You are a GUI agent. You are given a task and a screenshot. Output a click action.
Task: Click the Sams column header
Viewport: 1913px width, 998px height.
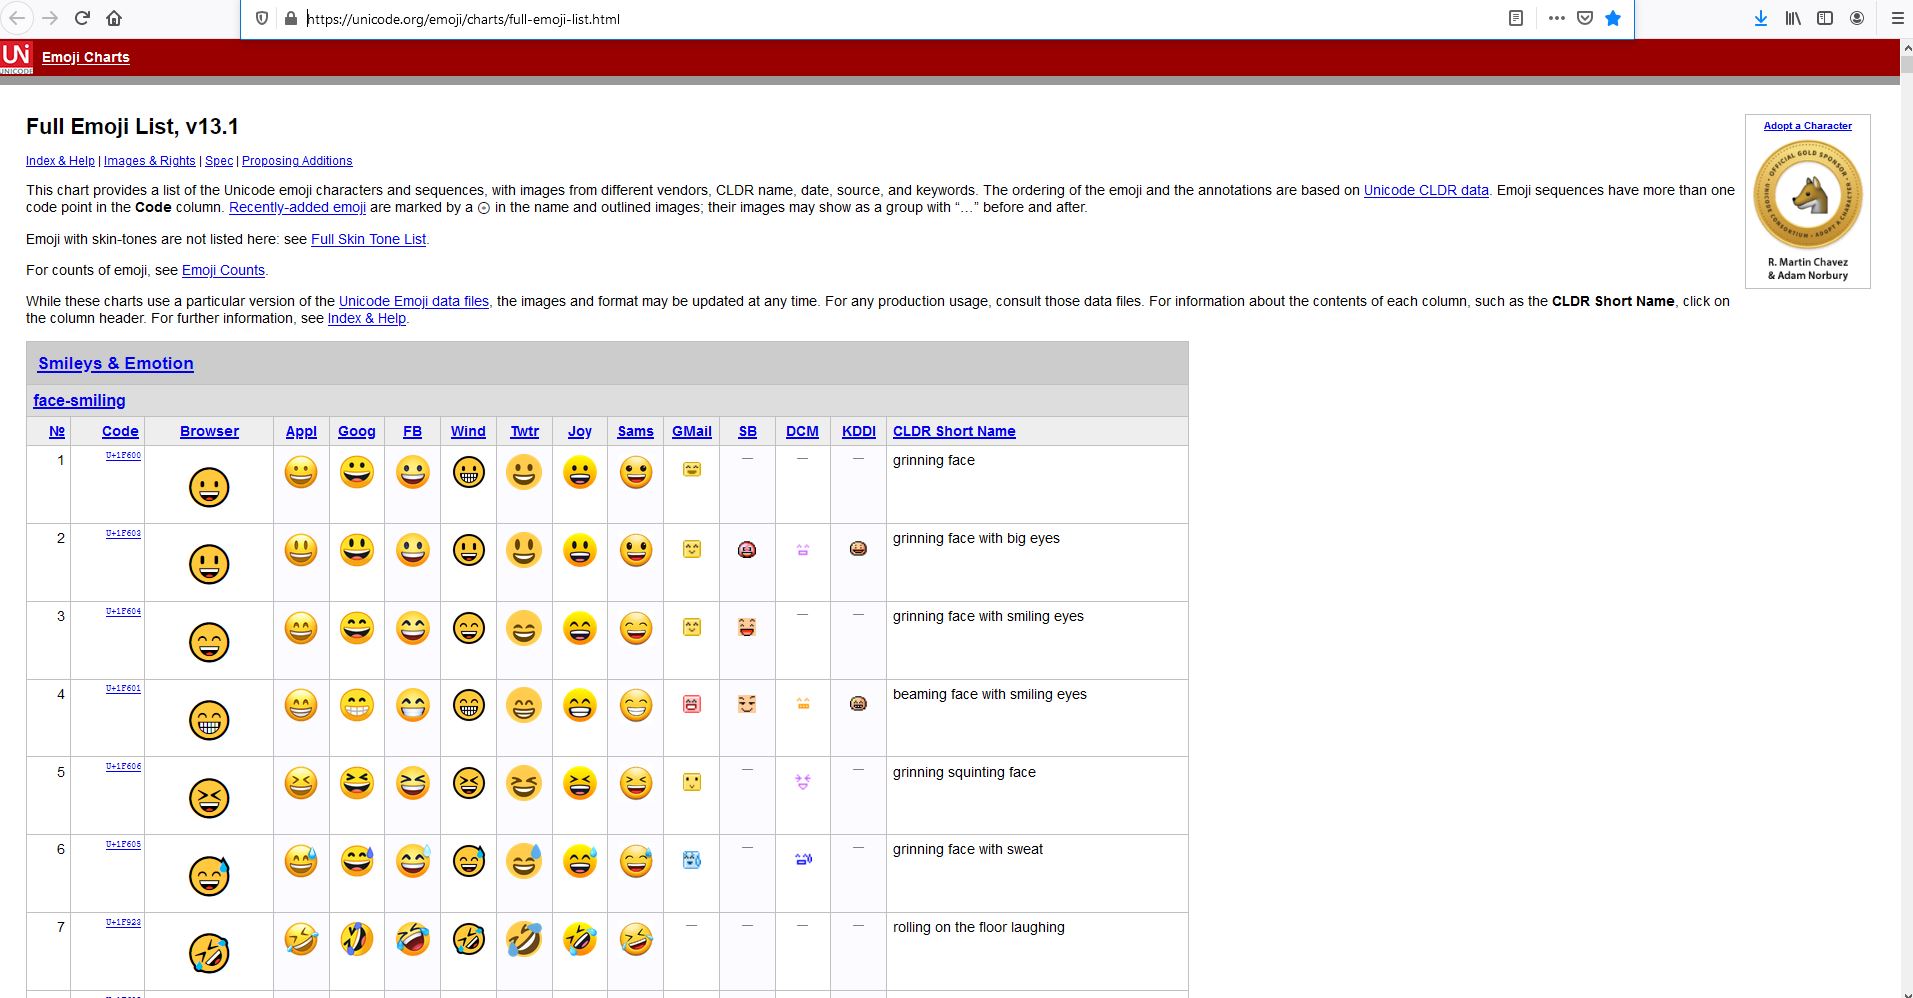[x=635, y=431]
